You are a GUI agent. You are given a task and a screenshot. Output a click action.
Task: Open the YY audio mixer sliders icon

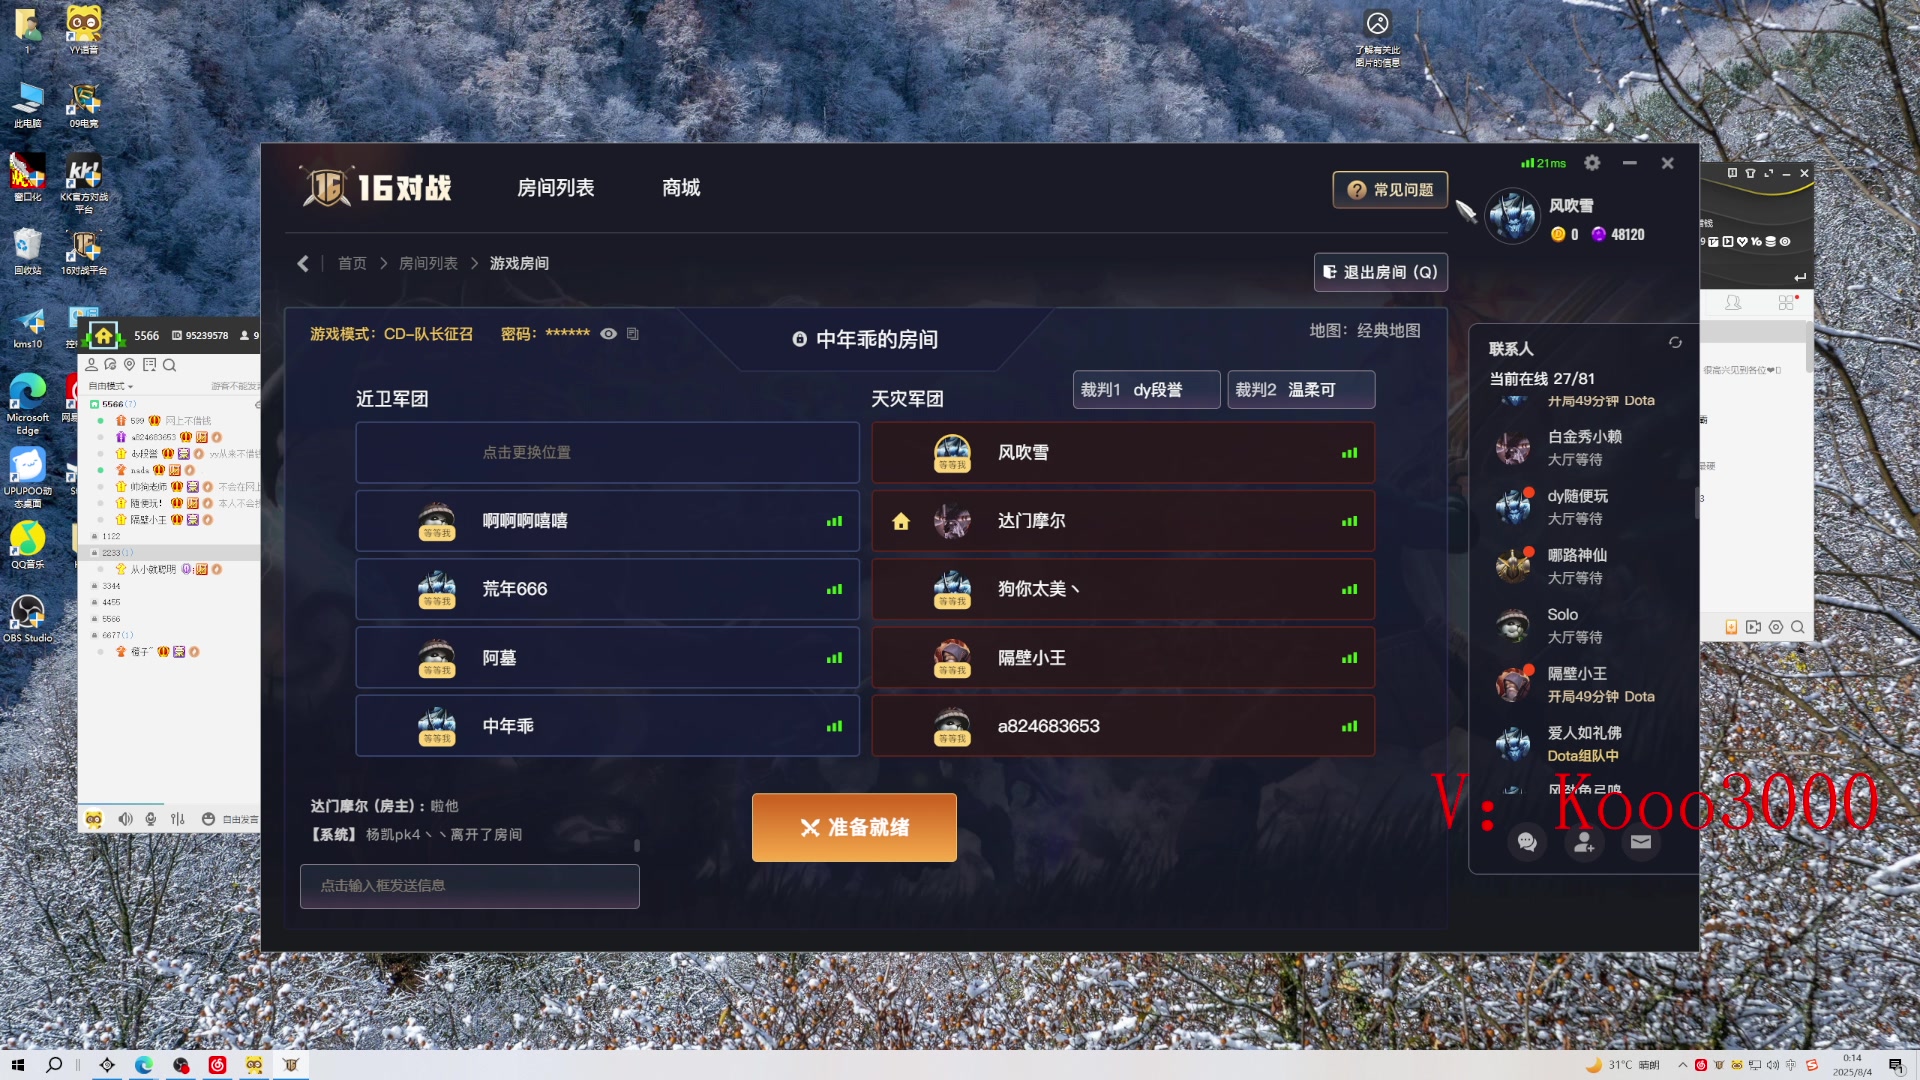(x=178, y=819)
